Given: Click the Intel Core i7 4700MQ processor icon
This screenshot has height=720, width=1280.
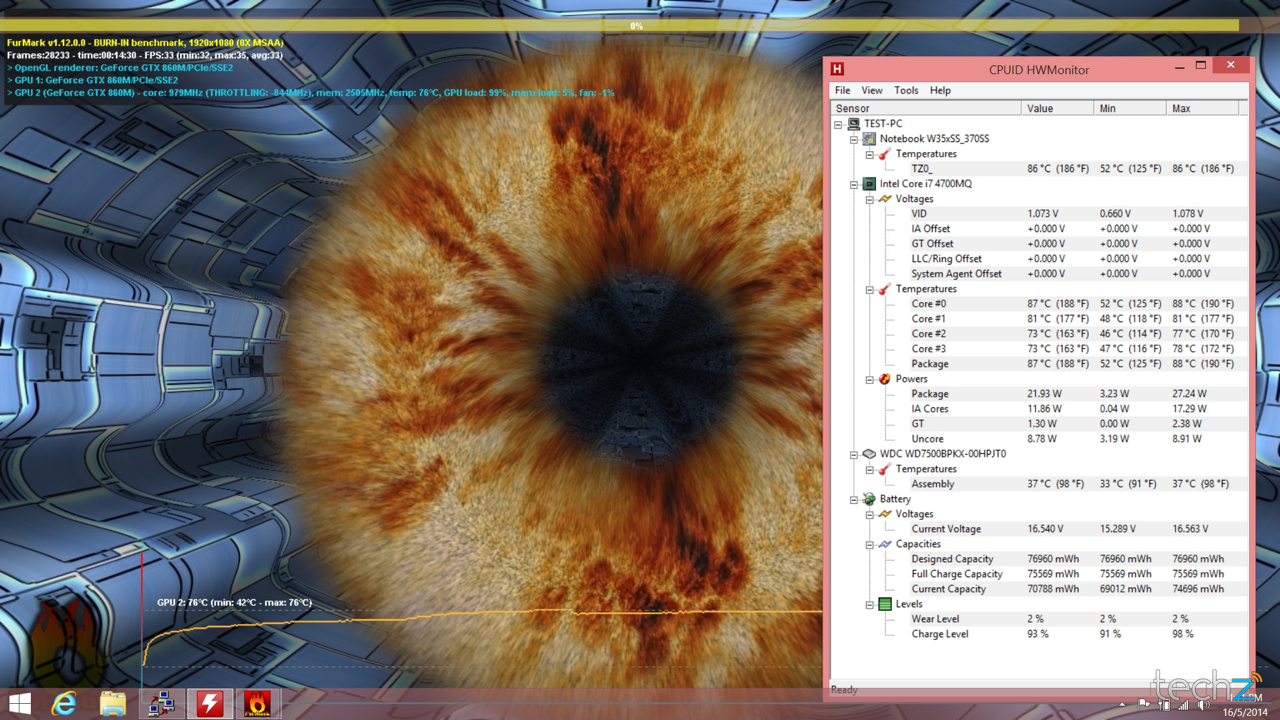Looking at the screenshot, I should pyautogui.click(x=869, y=184).
